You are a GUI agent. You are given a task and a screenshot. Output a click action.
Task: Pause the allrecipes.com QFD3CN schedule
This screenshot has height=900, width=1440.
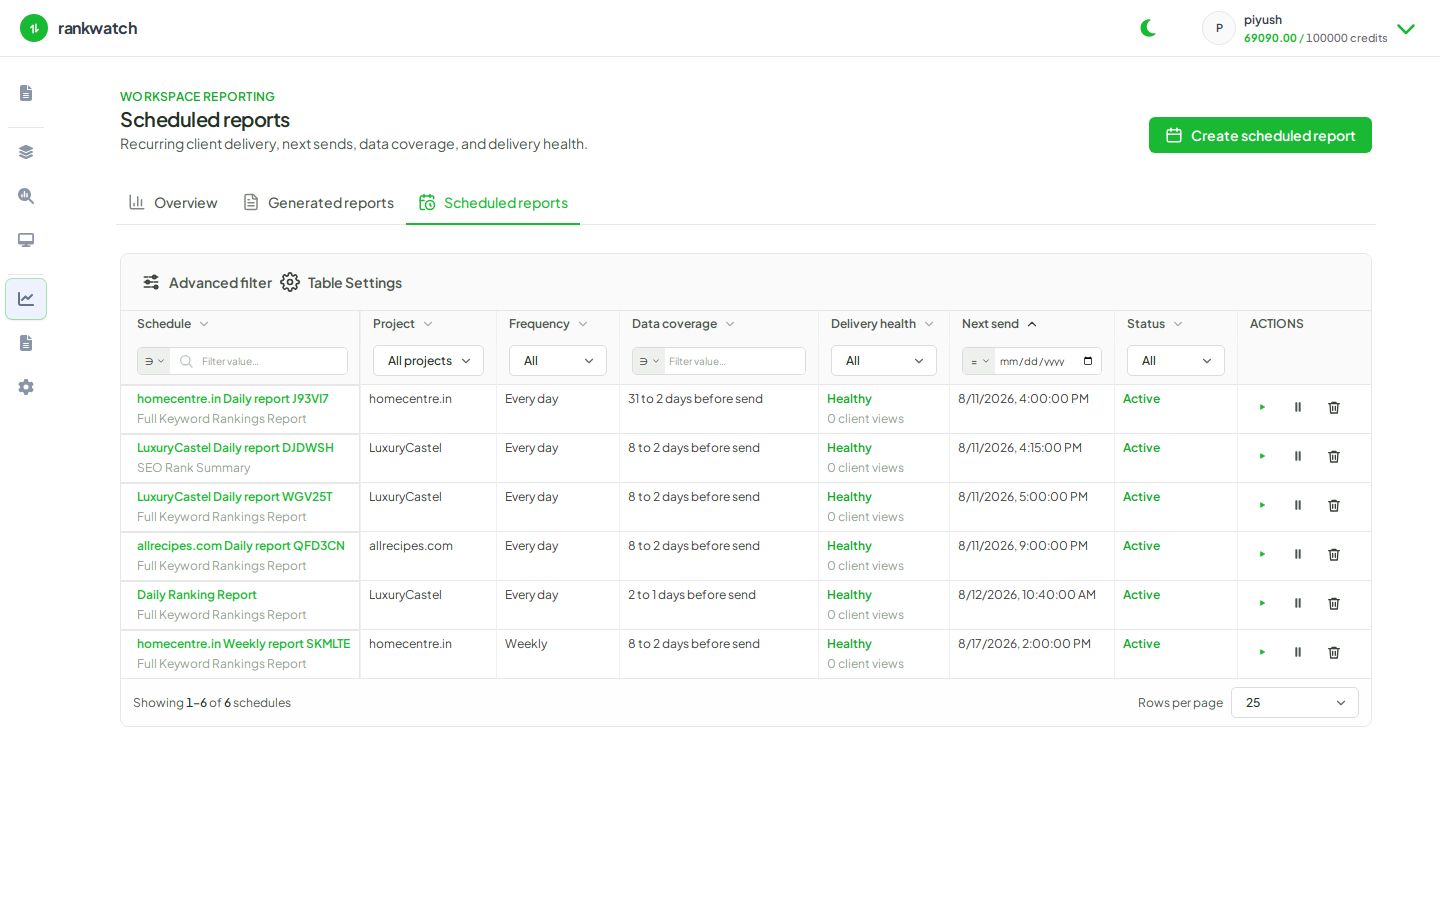point(1298,555)
